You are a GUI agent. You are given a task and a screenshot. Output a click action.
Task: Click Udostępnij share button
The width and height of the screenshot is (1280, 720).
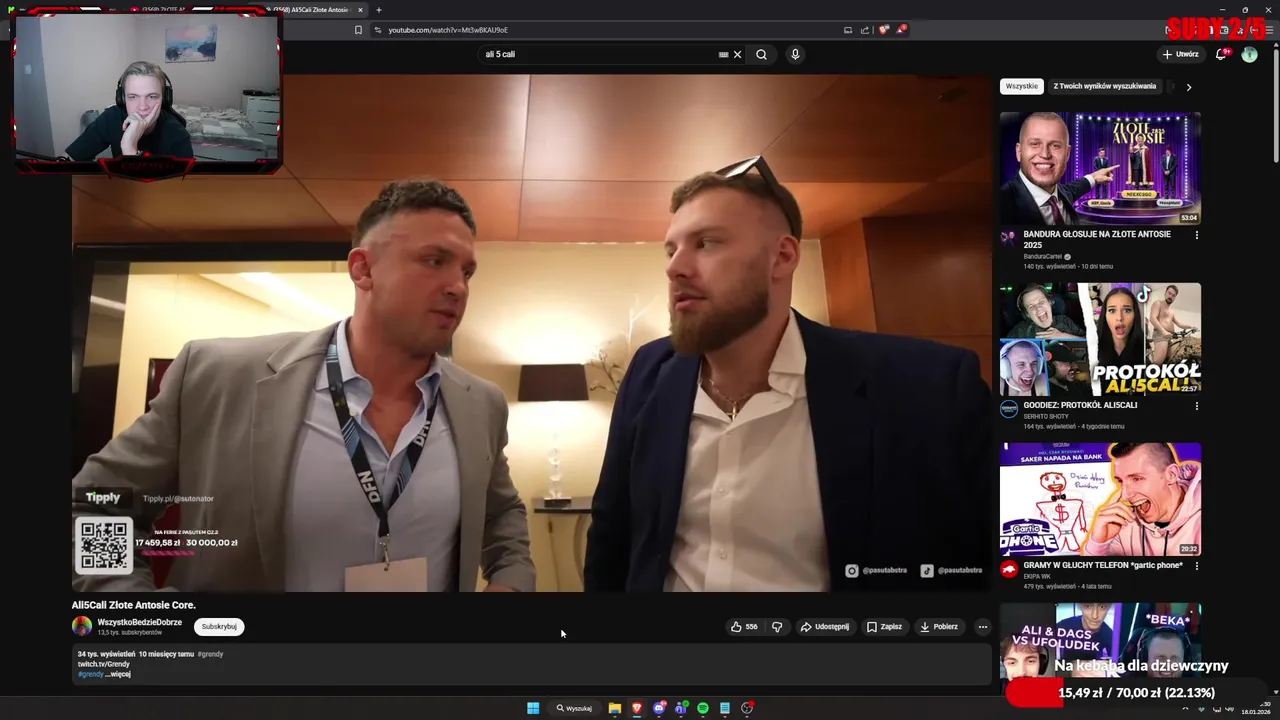click(825, 627)
